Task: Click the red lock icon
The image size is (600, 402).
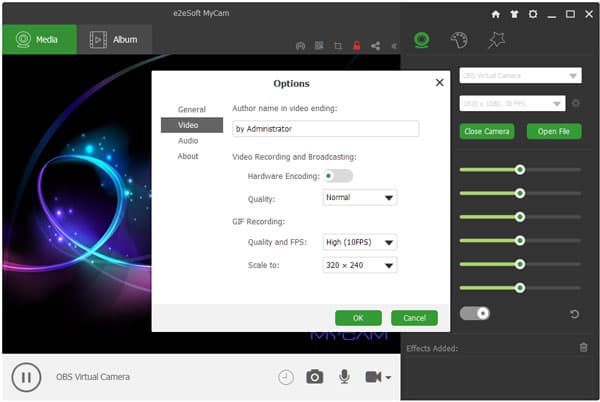Action: point(356,45)
